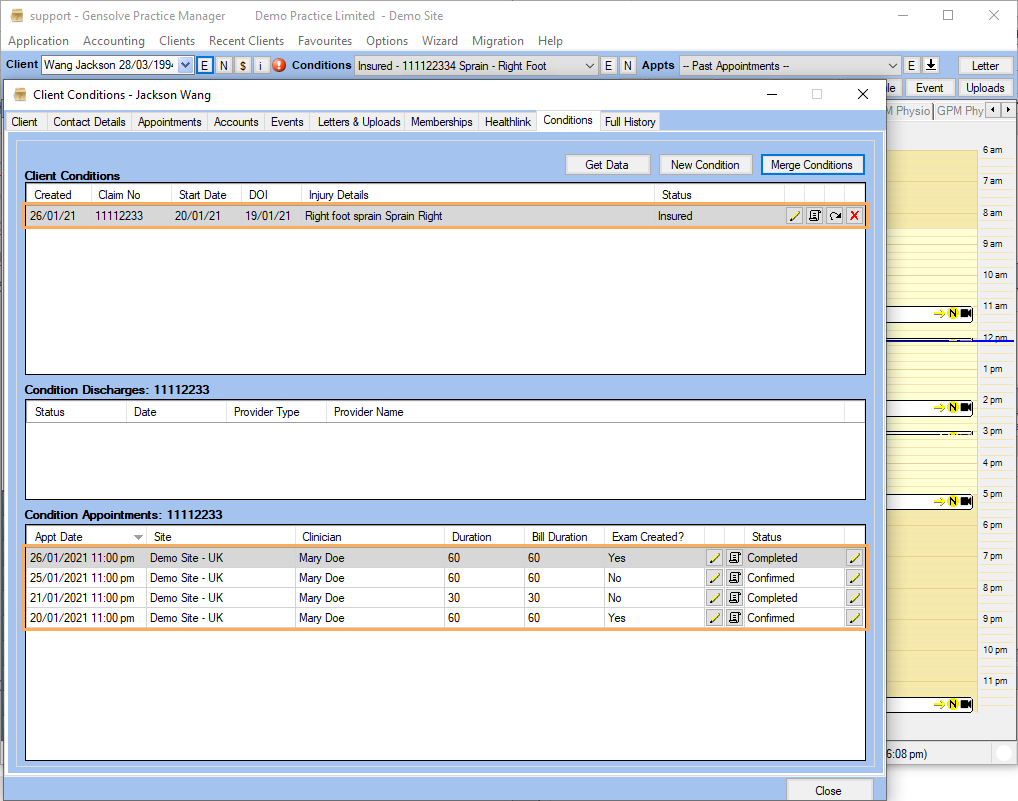The width and height of the screenshot is (1018, 801).
Task: Click the curved arrow icon on the condition row
Action: pyautogui.click(x=834, y=216)
